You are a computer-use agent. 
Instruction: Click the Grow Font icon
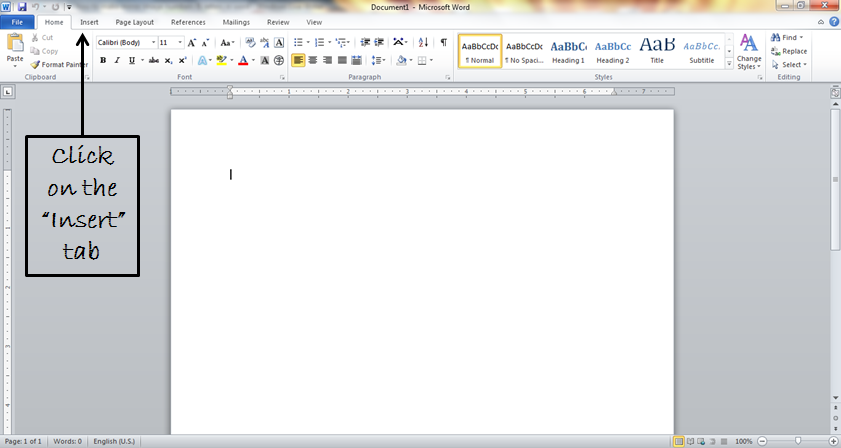coord(192,42)
